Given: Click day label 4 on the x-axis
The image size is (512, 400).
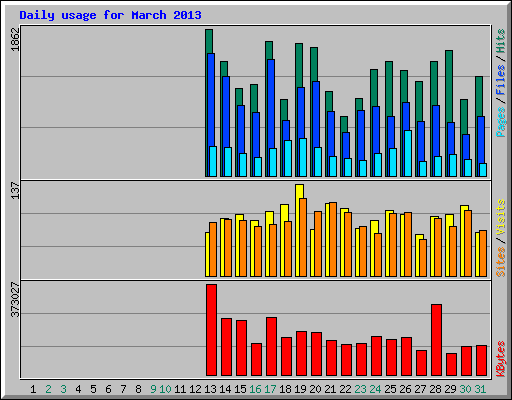Looking at the screenshot, I should point(78,389).
